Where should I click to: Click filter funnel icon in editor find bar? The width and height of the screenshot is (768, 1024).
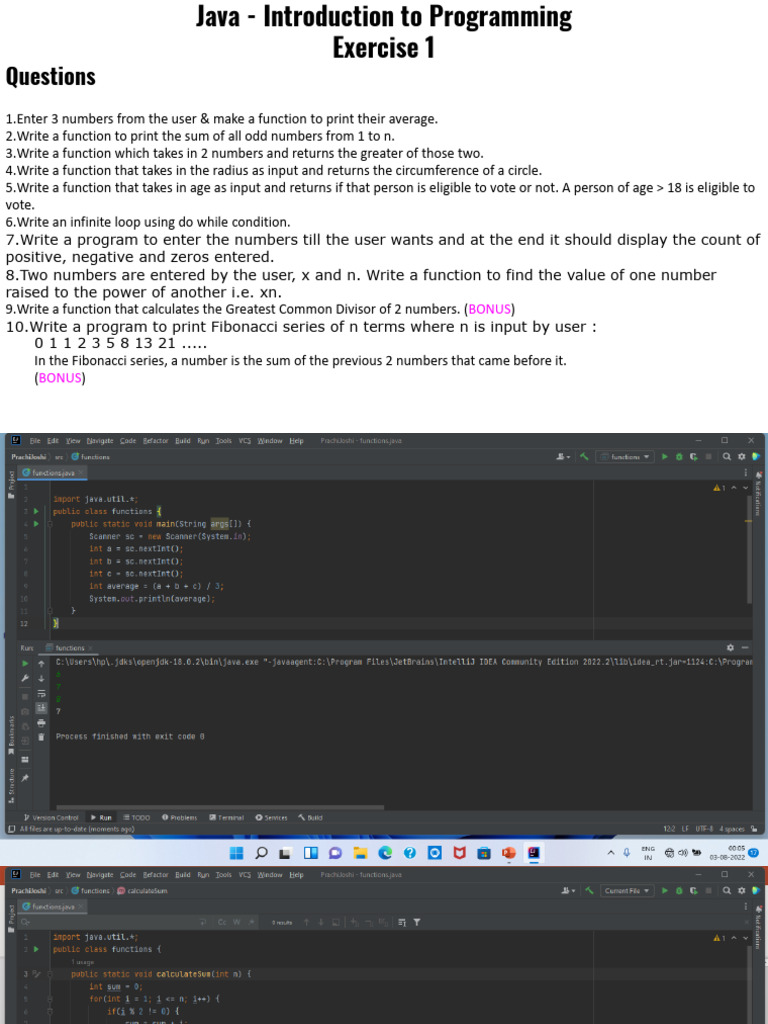pos(417,922)
